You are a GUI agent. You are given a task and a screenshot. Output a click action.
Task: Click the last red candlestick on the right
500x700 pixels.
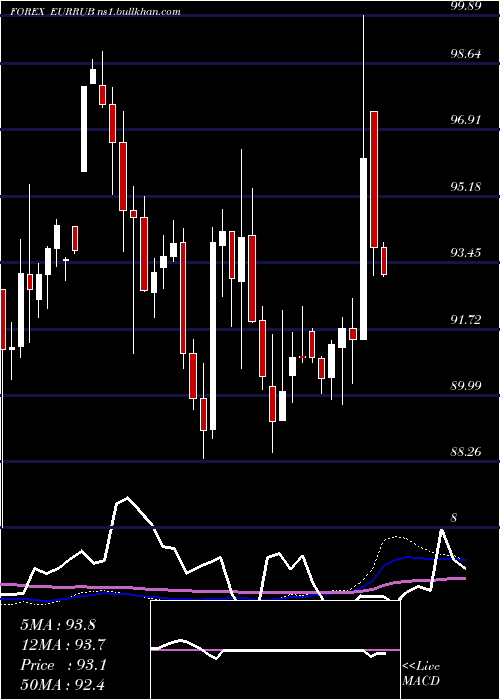pos(384,261)
